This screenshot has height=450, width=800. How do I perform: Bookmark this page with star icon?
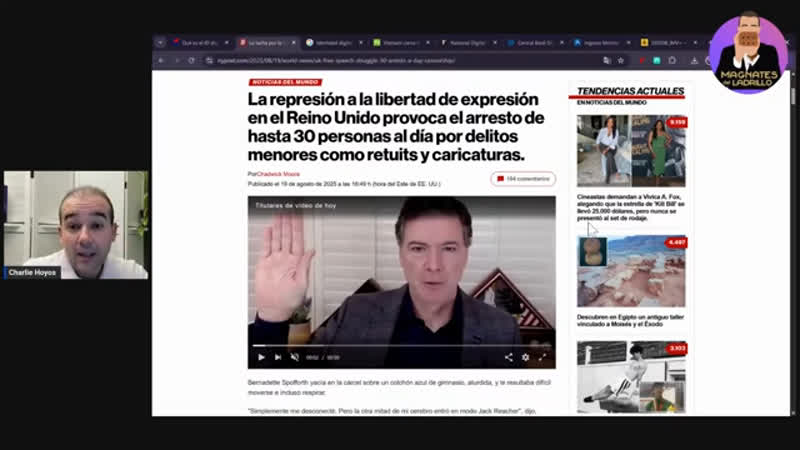pos(621,60)
